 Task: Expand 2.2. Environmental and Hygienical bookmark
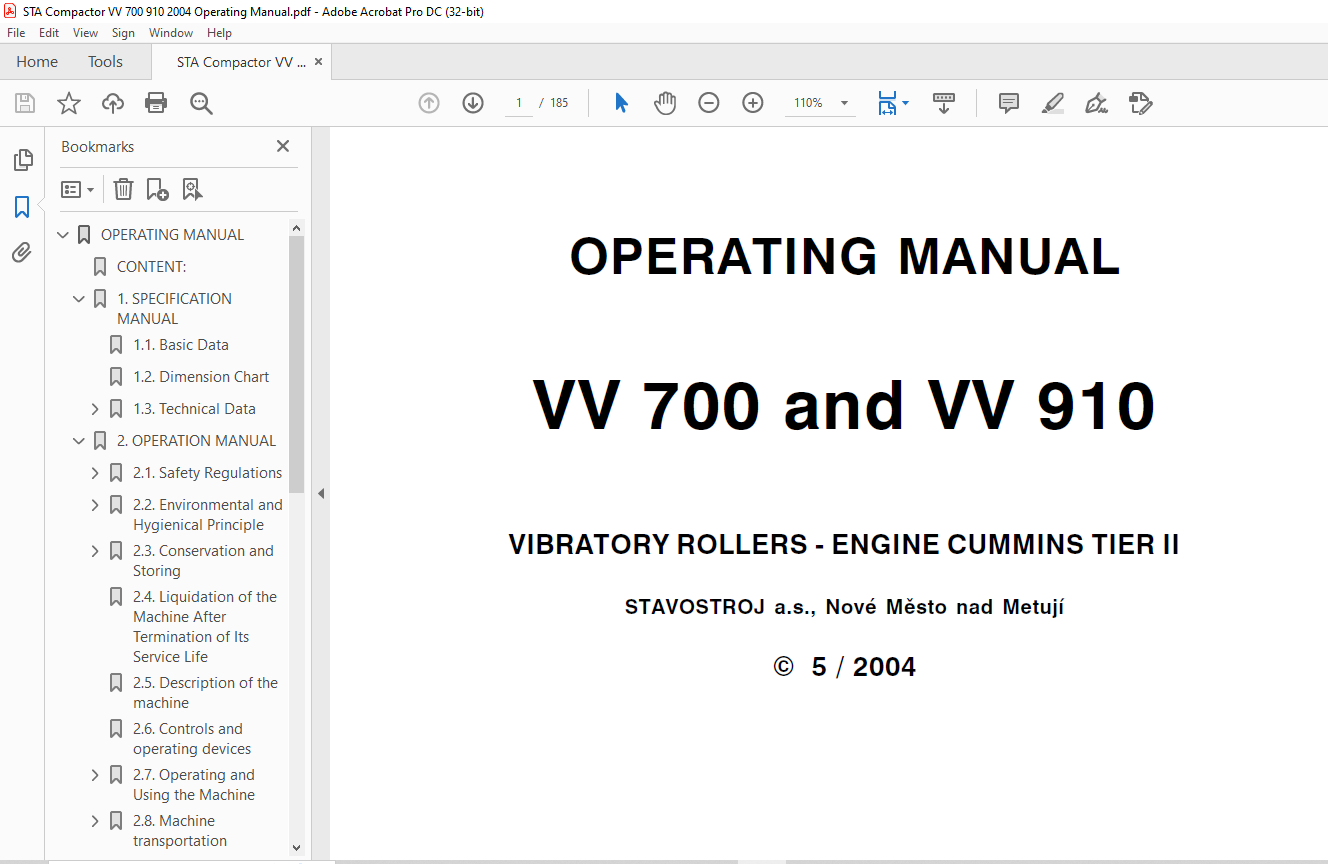coord(95,505)
